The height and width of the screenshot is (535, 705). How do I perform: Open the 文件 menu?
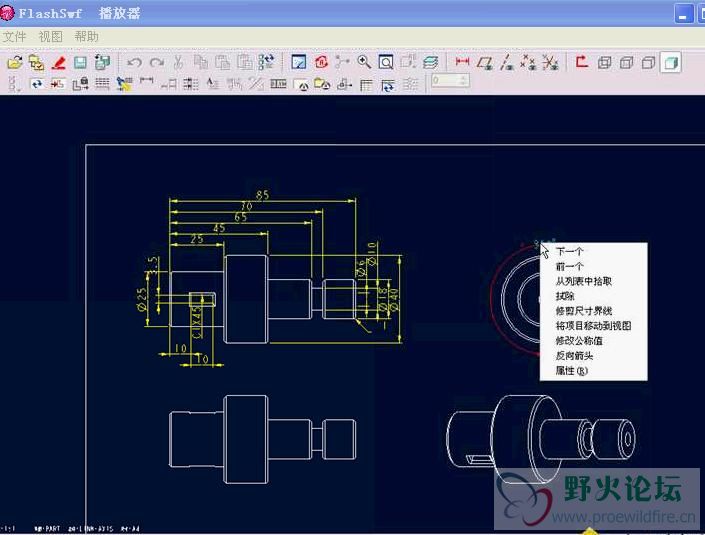point(15,36)
